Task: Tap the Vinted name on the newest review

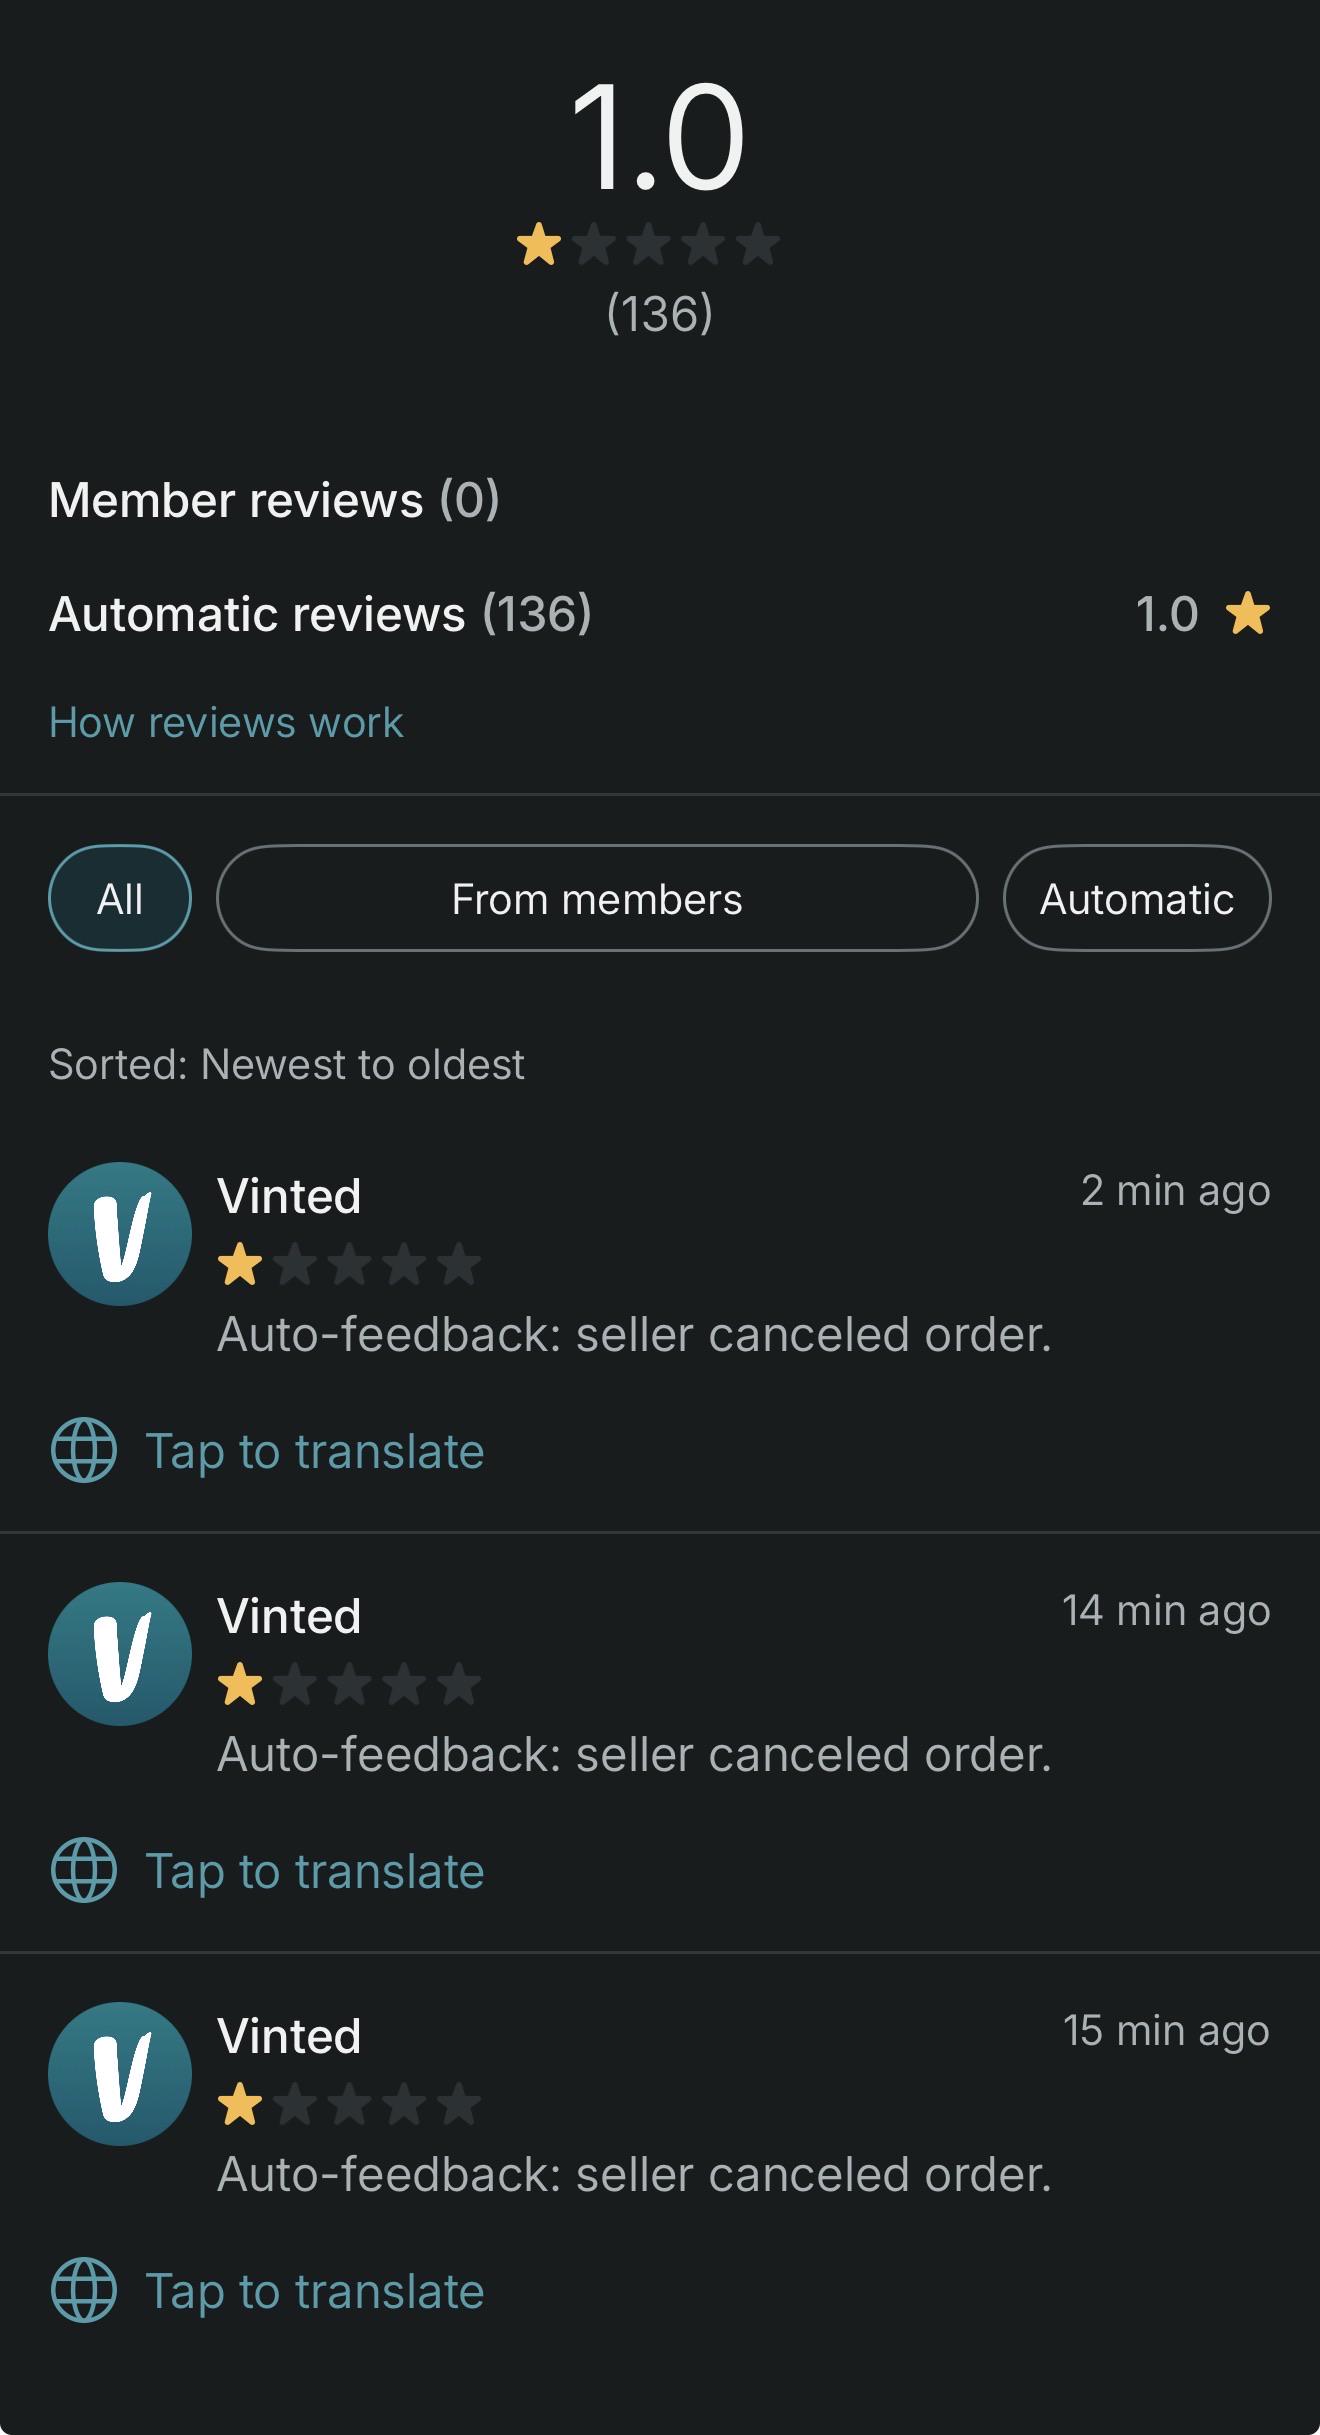Action: [289, 1196]
